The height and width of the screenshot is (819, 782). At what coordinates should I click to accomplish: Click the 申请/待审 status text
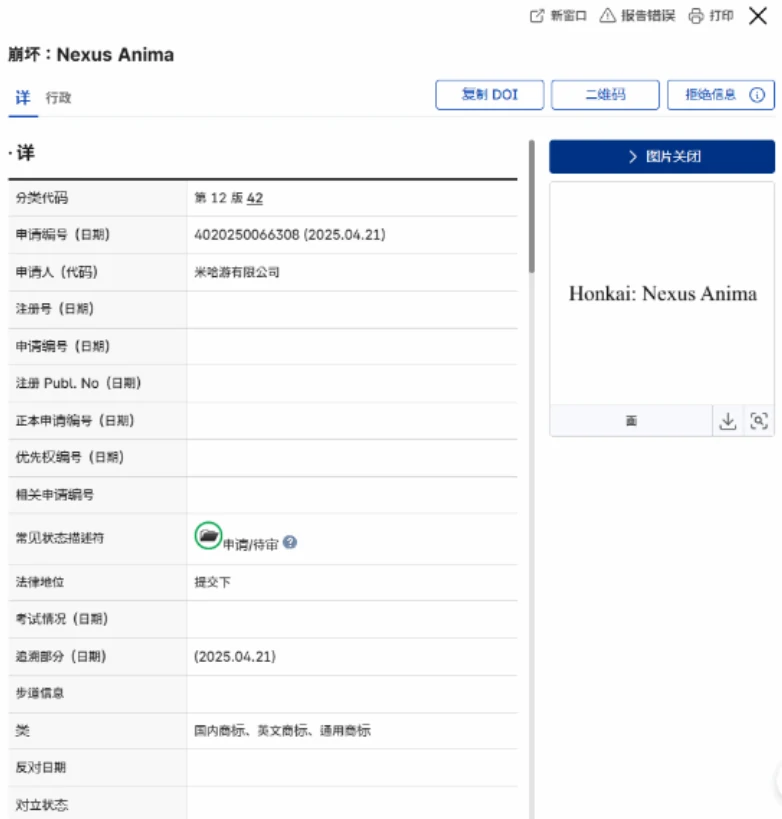(251, 545)
